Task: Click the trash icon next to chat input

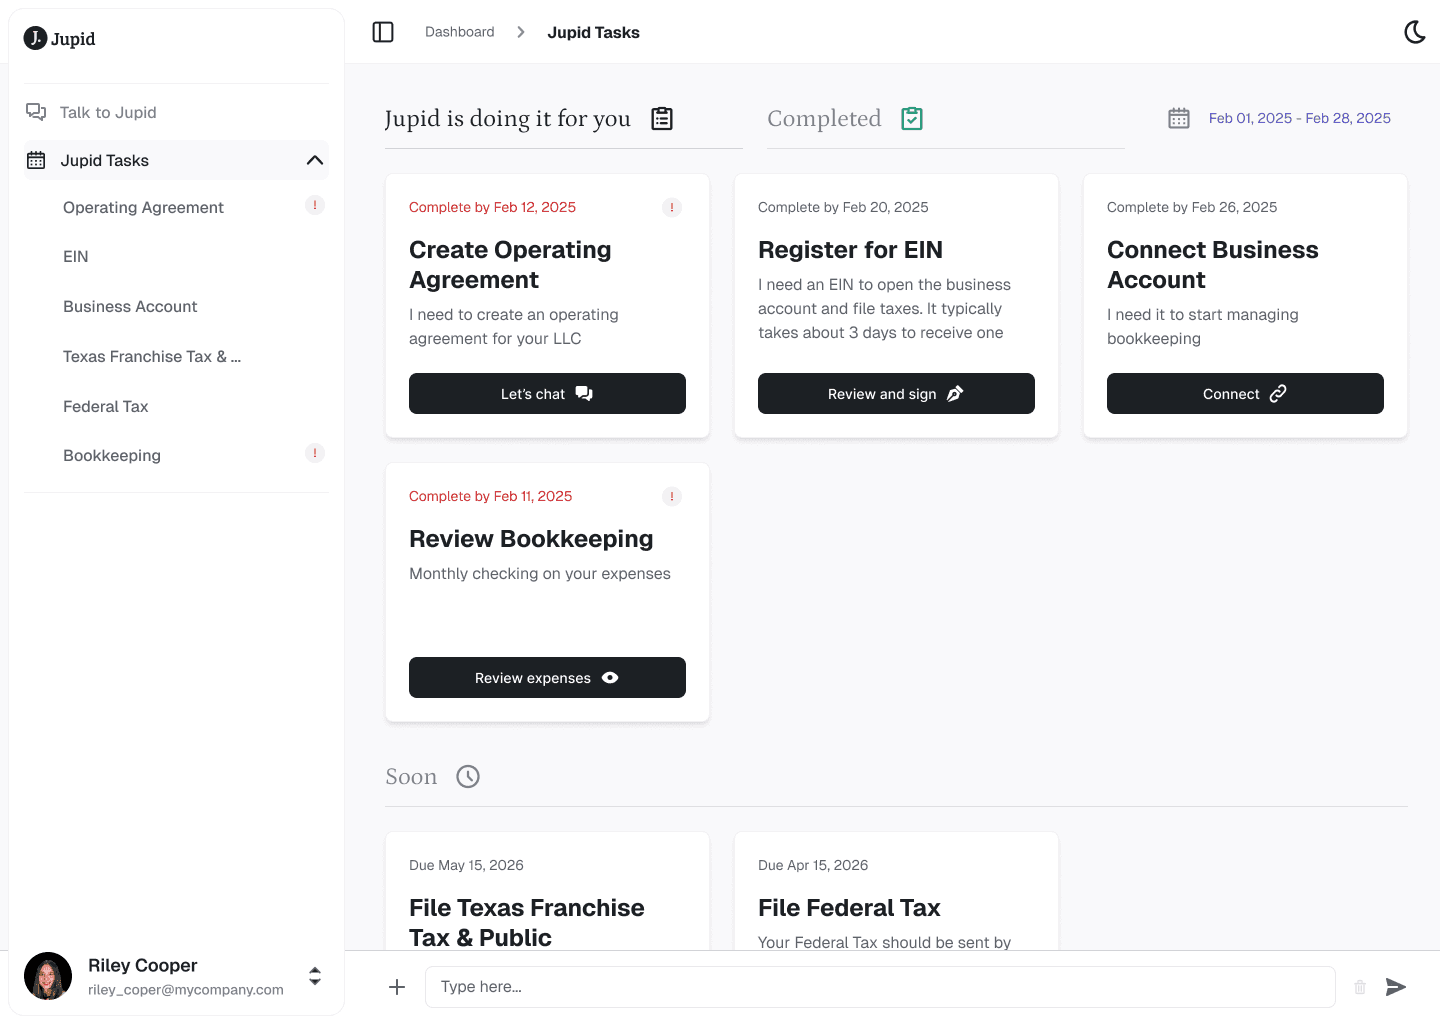Action: (1360, 987)
